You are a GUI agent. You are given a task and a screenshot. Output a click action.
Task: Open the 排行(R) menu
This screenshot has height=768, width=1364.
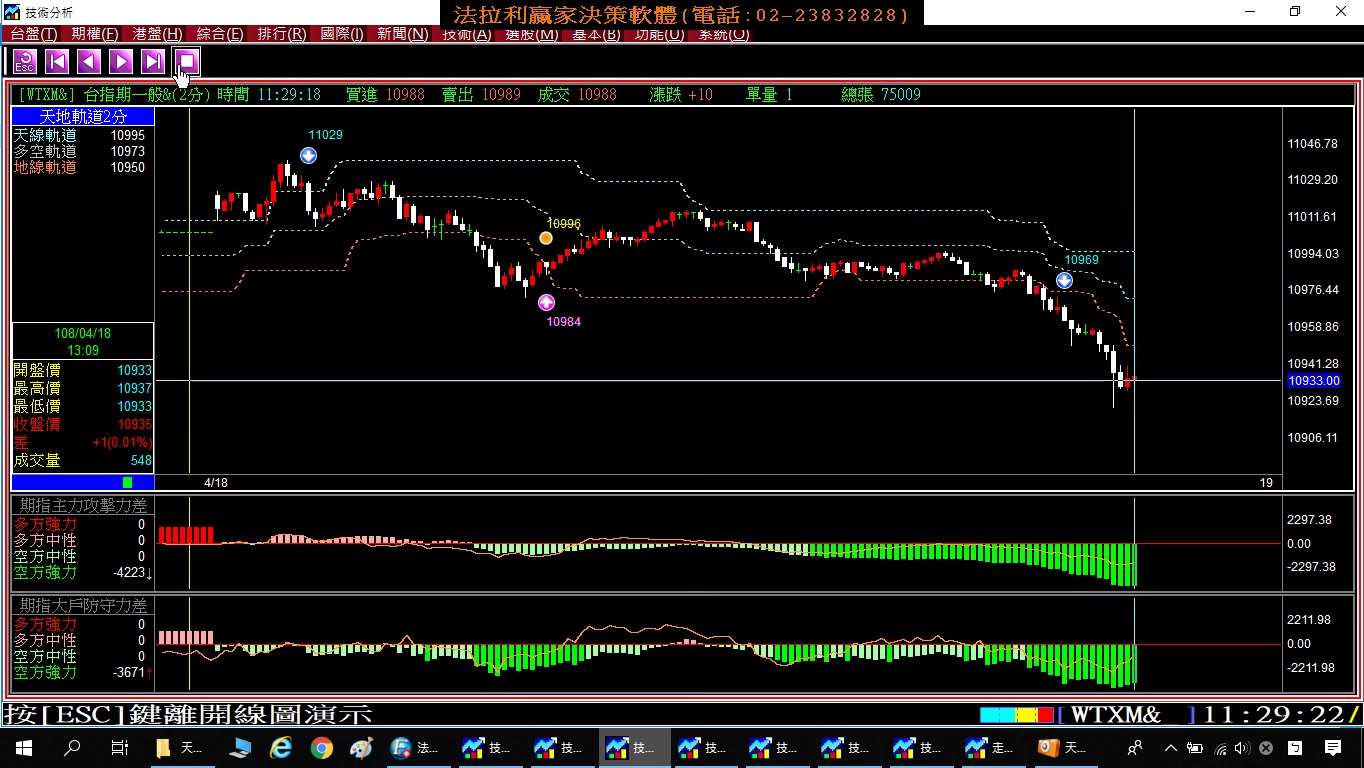click(282, 34)
